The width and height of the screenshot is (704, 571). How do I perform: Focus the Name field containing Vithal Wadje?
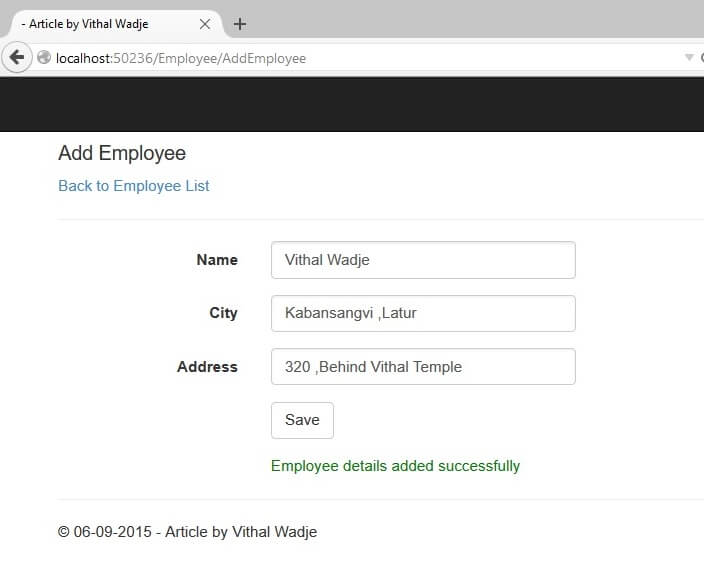[423, 260]
